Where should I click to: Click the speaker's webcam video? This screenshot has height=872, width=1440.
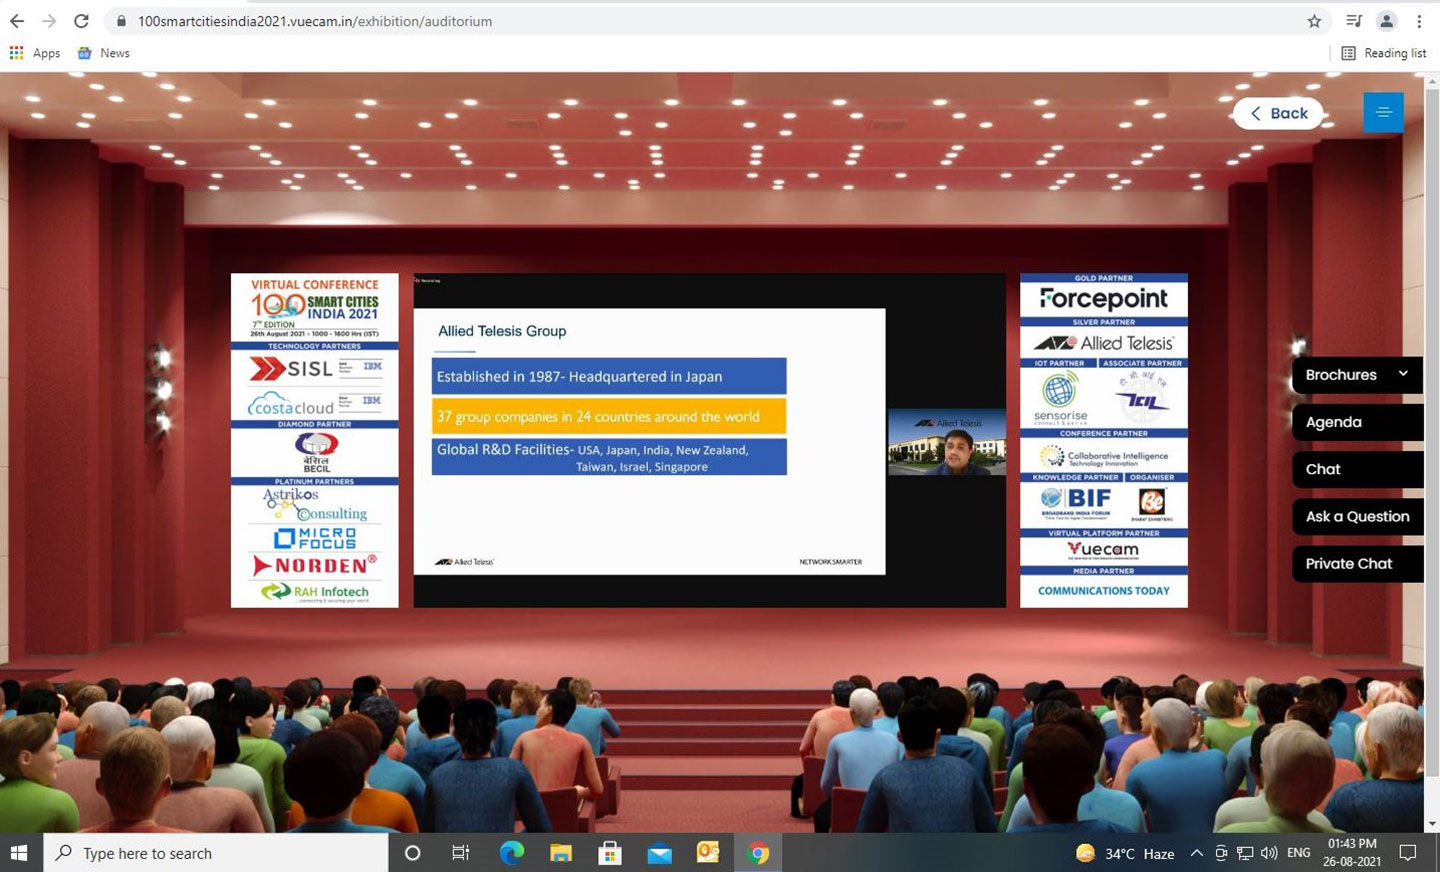pos(946,442)
